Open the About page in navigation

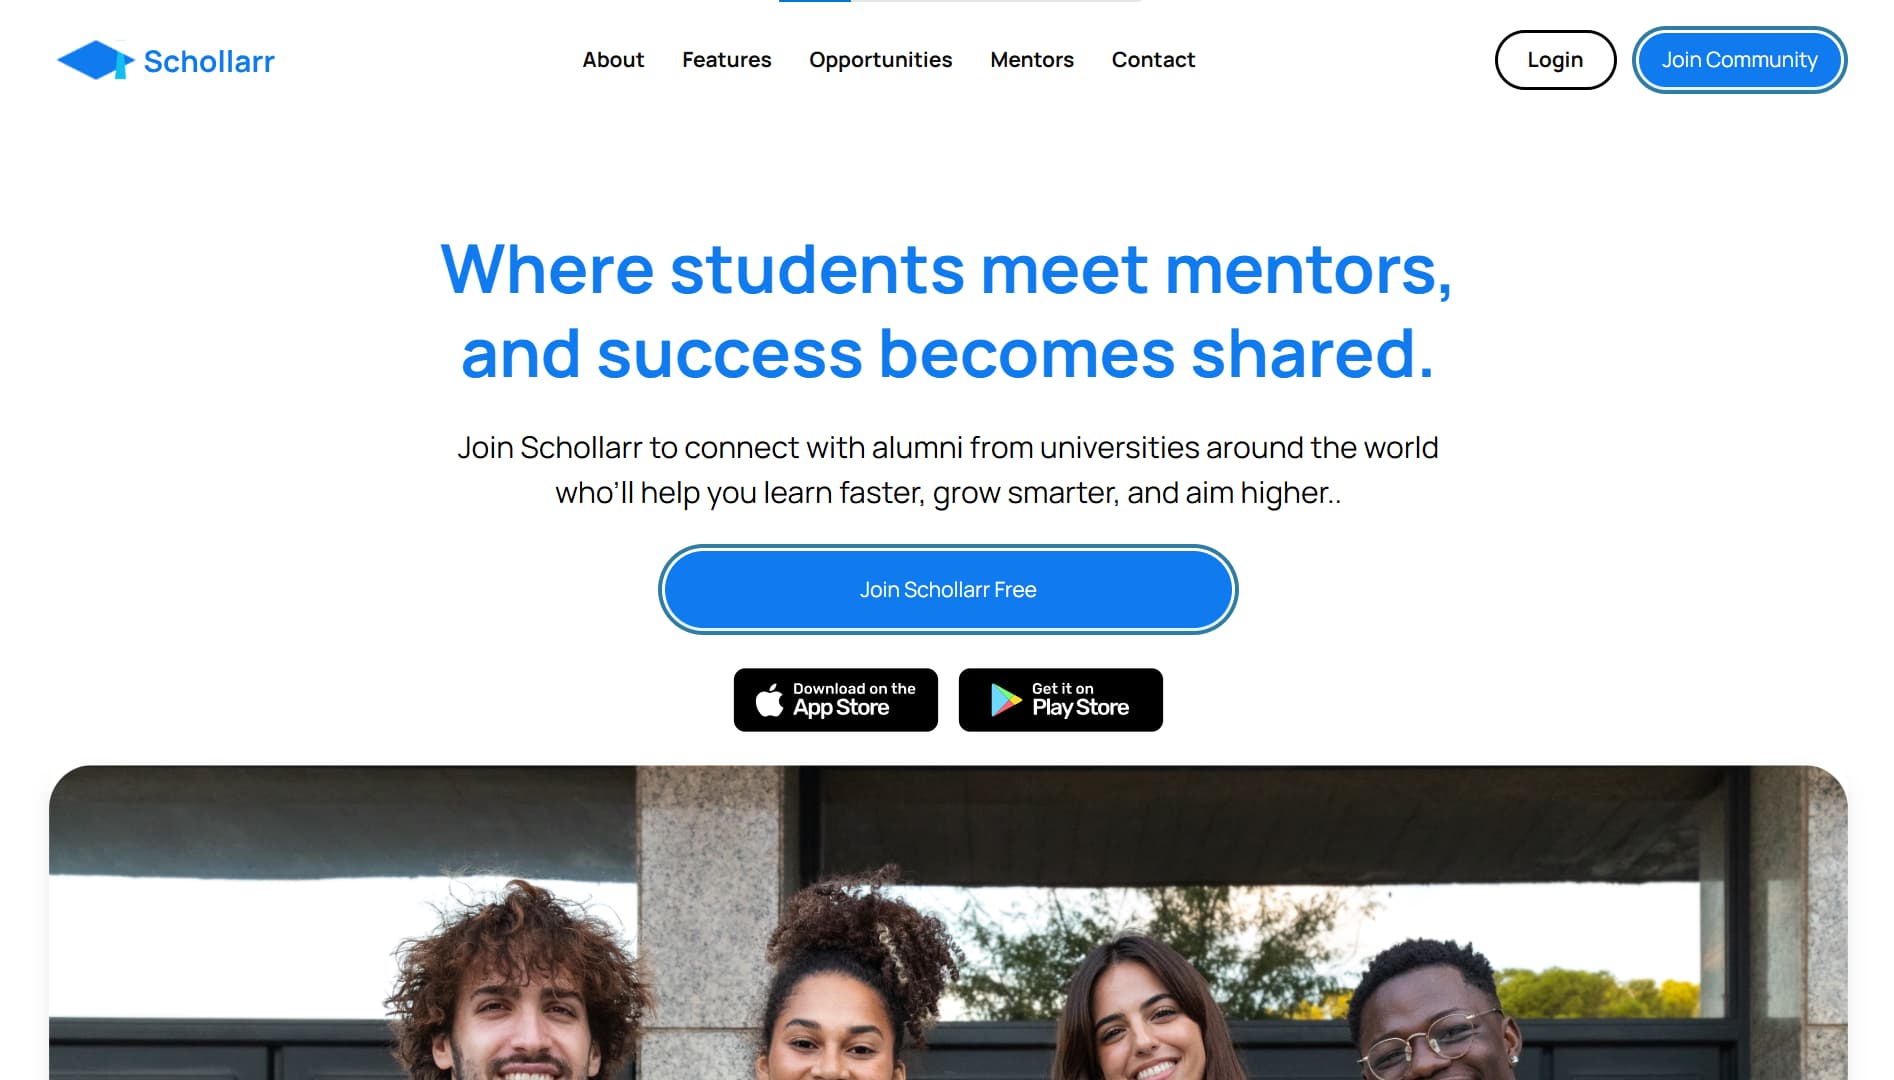pos(613,60)
